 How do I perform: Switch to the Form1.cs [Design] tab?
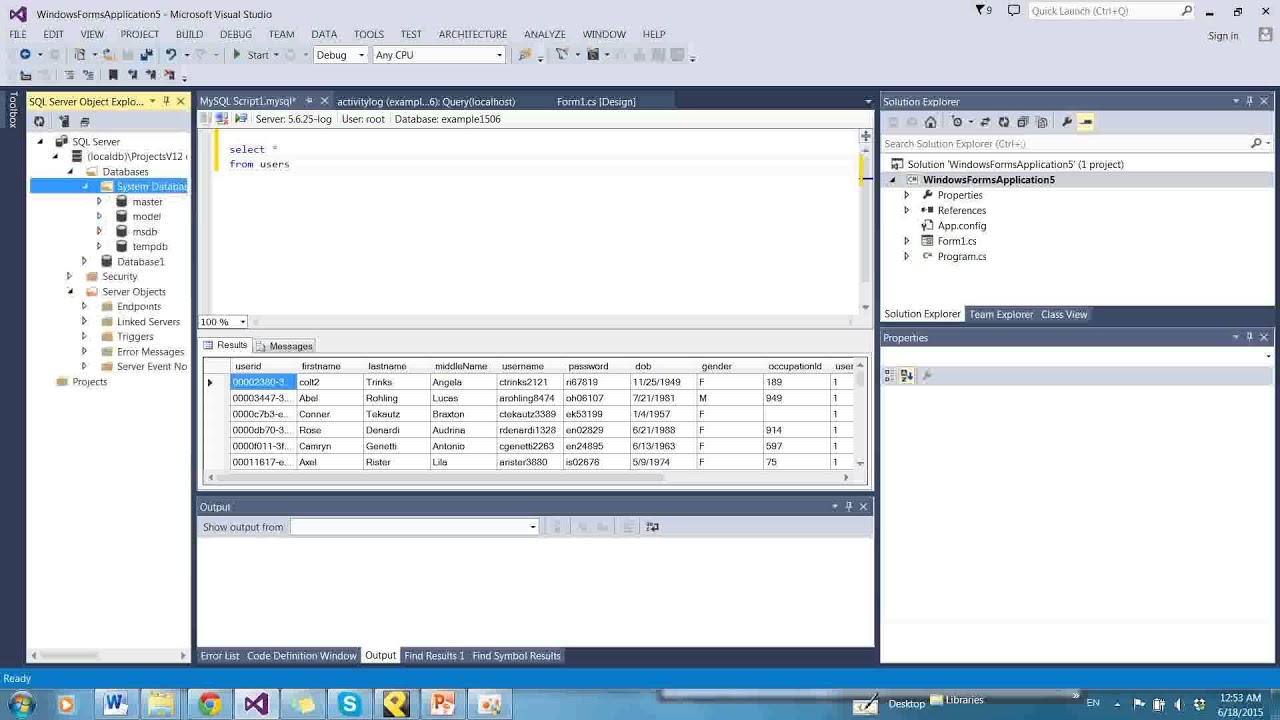click(595, 101)
